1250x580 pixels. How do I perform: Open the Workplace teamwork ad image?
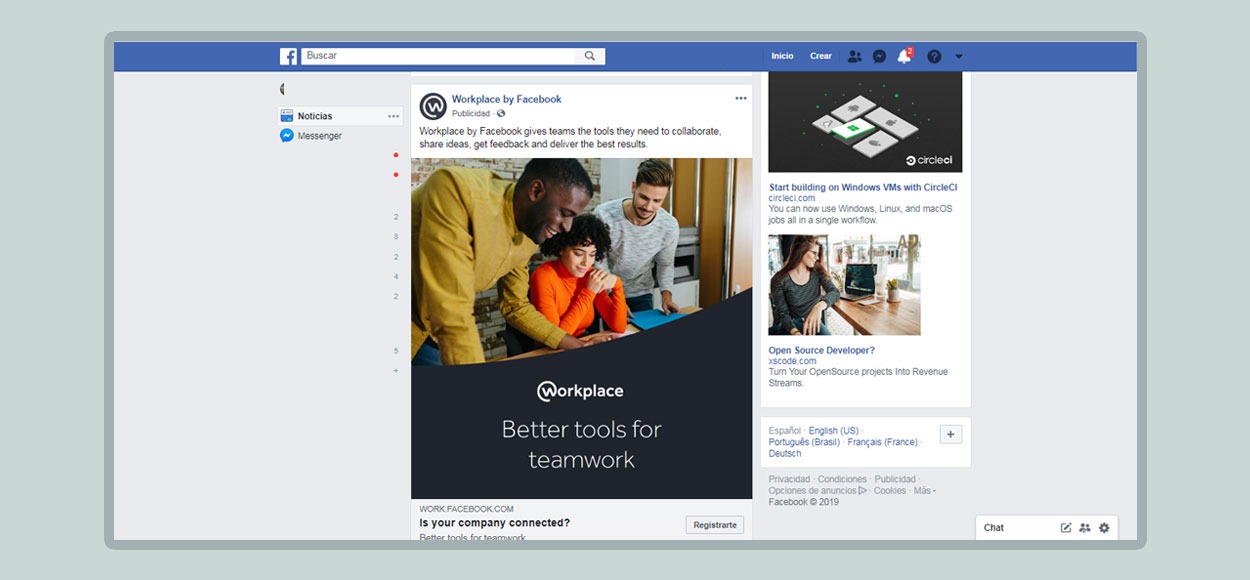click(581, 328)
